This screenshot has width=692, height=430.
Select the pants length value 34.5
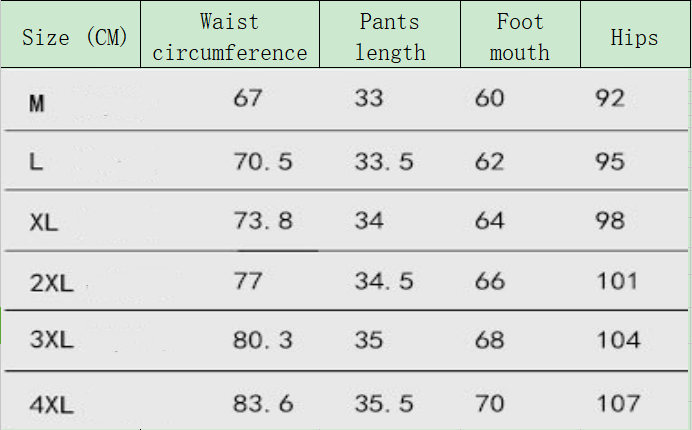coord(384,281)
